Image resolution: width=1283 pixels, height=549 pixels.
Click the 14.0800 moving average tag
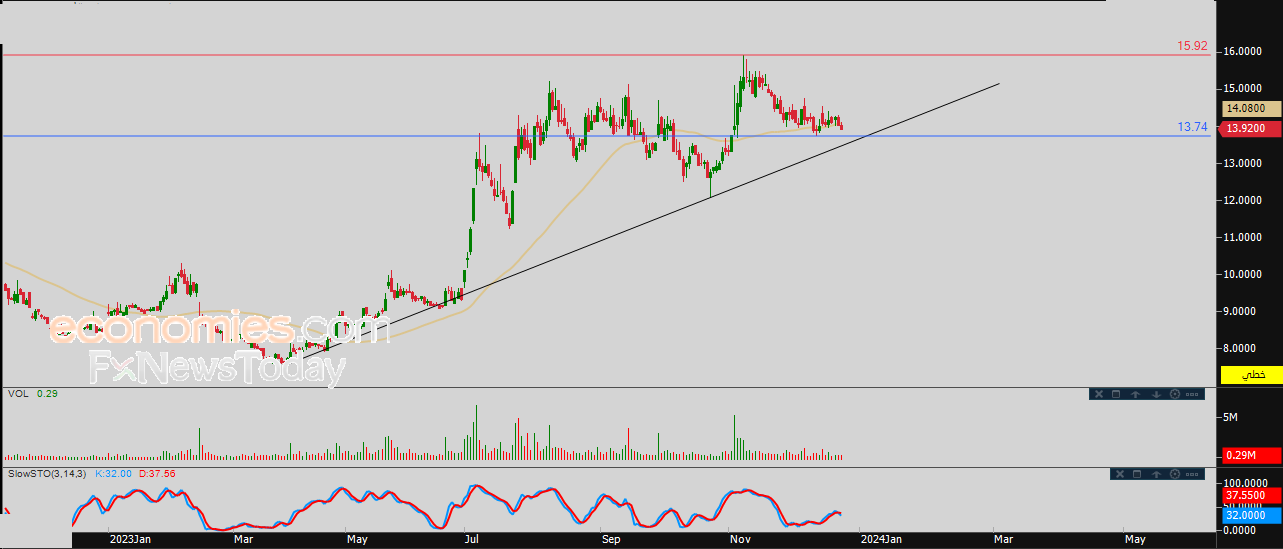[x=1251, y=108]
